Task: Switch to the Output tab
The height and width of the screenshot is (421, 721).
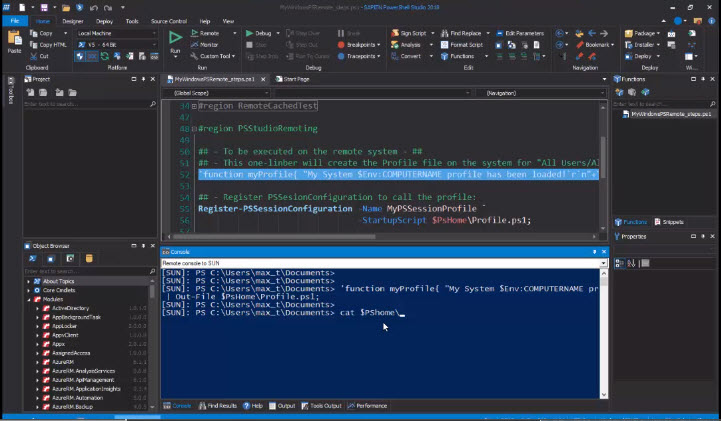Action: [282, 406]
